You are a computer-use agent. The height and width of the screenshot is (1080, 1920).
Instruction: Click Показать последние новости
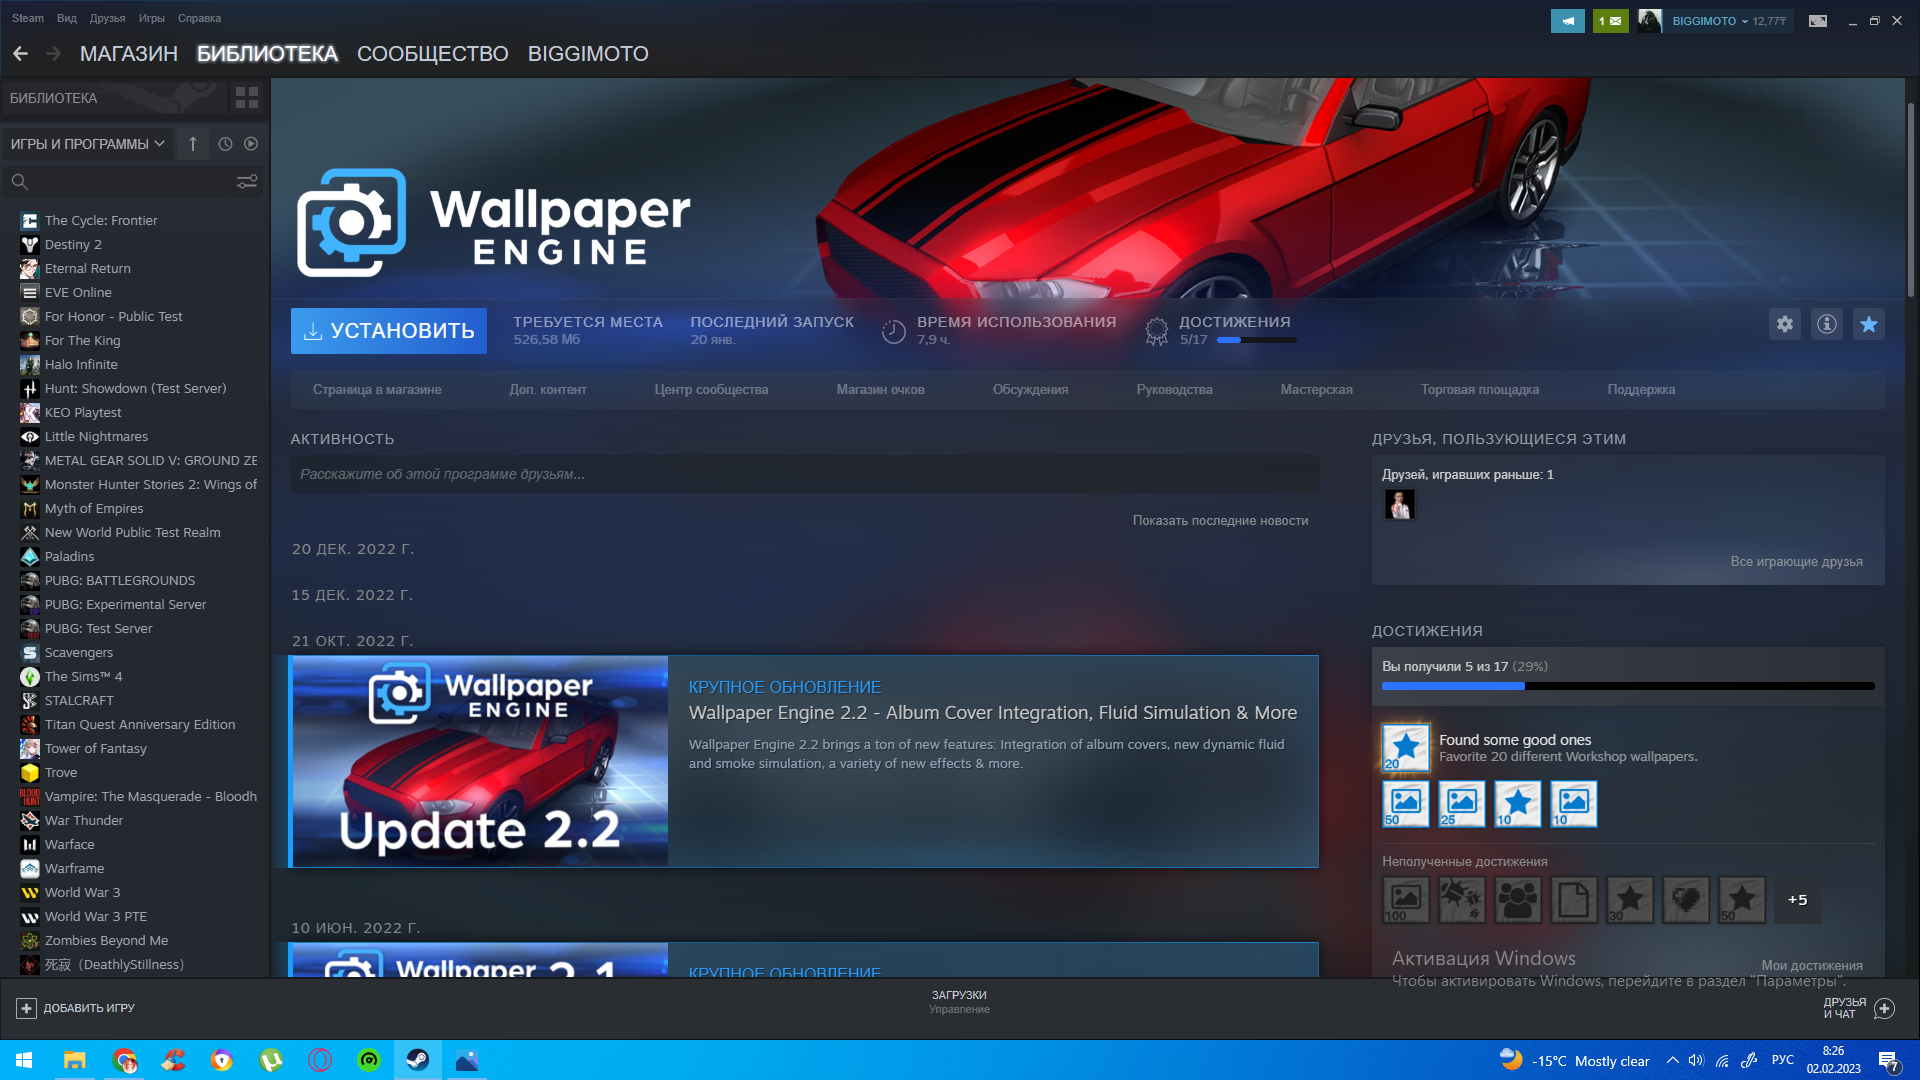pyautogui.click(x=1220, y=520)
